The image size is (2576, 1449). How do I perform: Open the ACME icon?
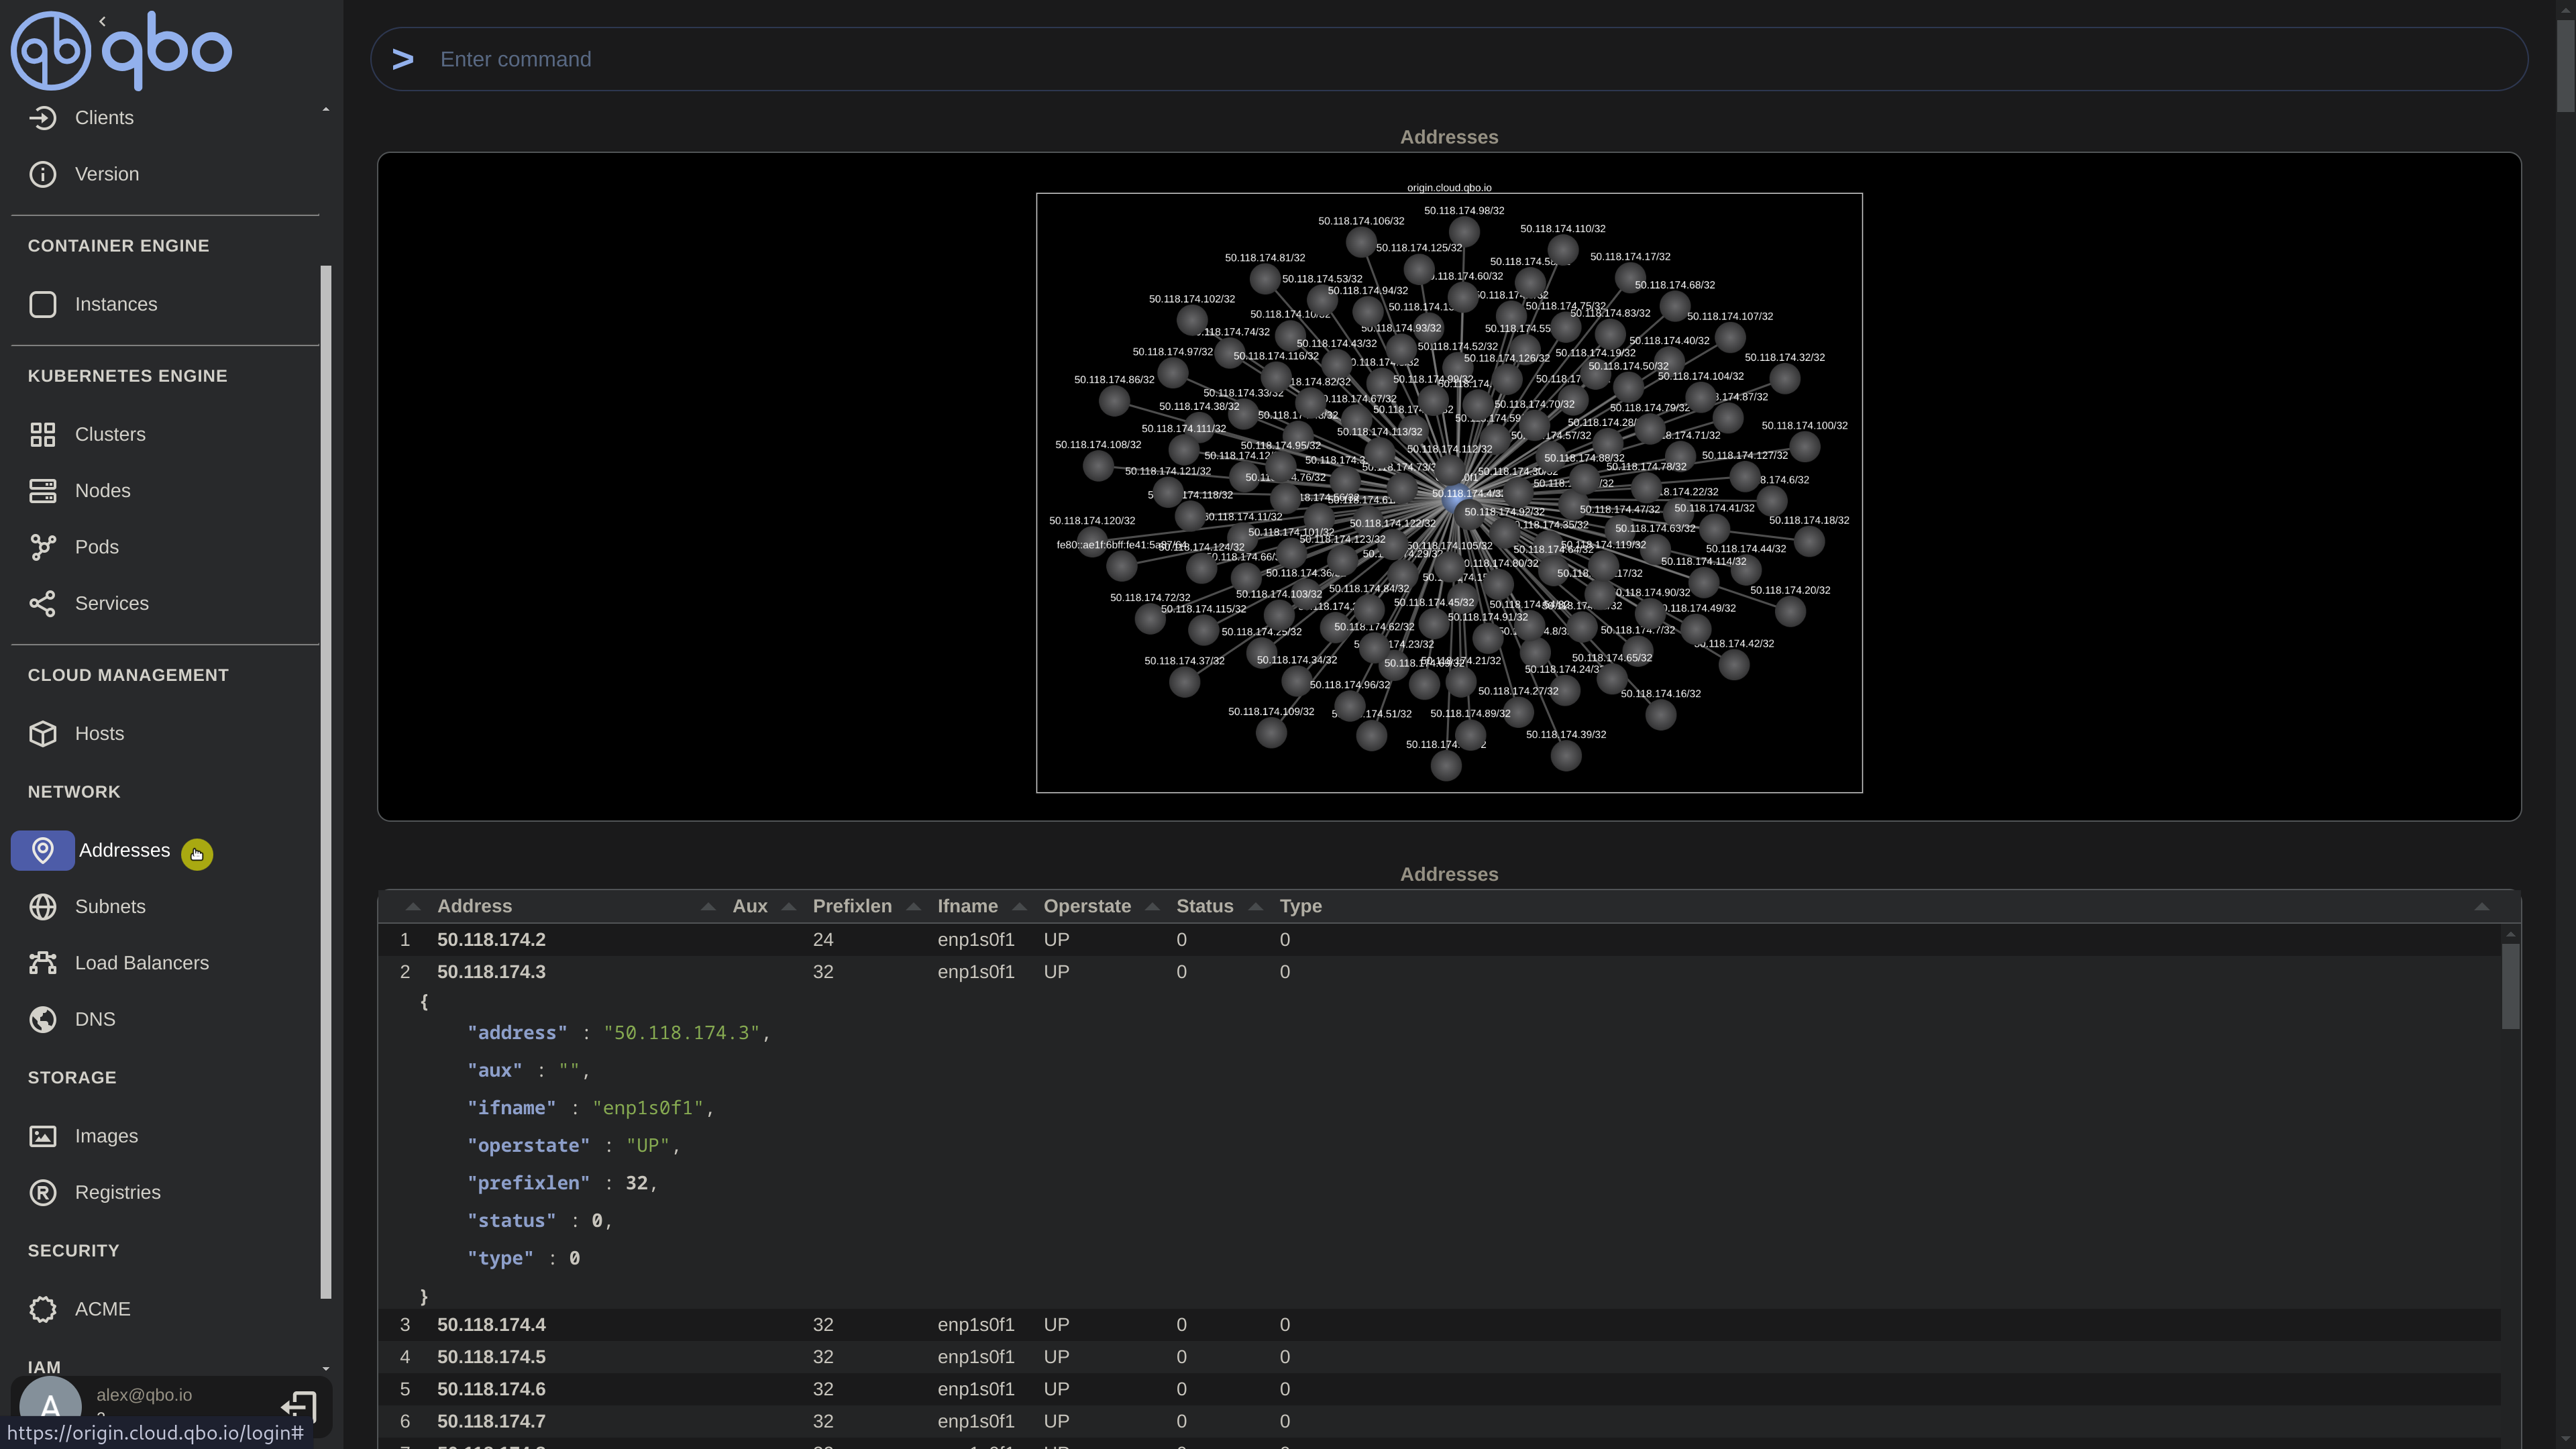pos(42,1309)
